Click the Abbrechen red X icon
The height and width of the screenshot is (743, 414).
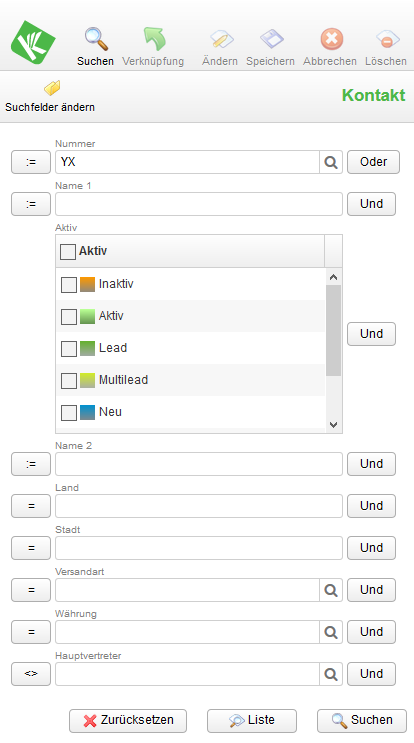tap(332, 39)
